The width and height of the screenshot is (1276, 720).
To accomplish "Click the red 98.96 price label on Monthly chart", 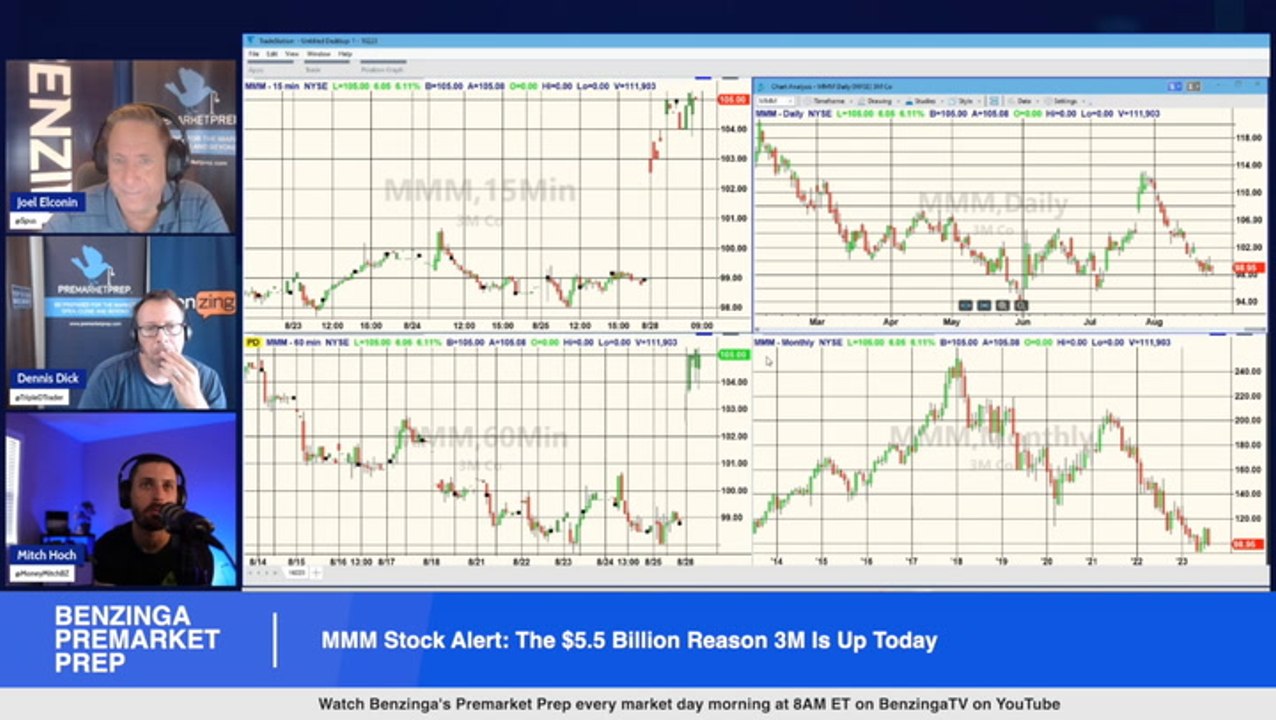I will pyautogui.click(x=1245, y=544).
